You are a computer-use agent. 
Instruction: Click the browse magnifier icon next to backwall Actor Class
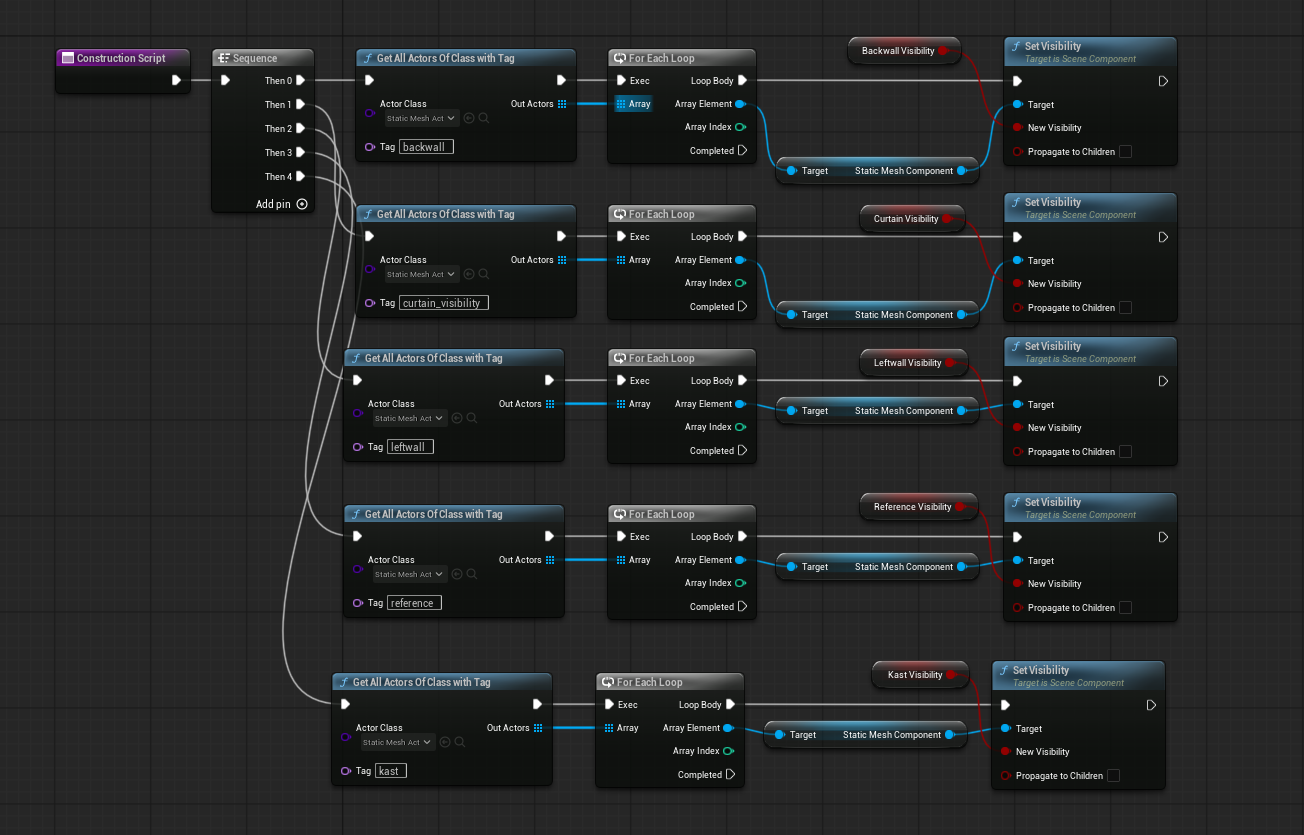[484, 118]
